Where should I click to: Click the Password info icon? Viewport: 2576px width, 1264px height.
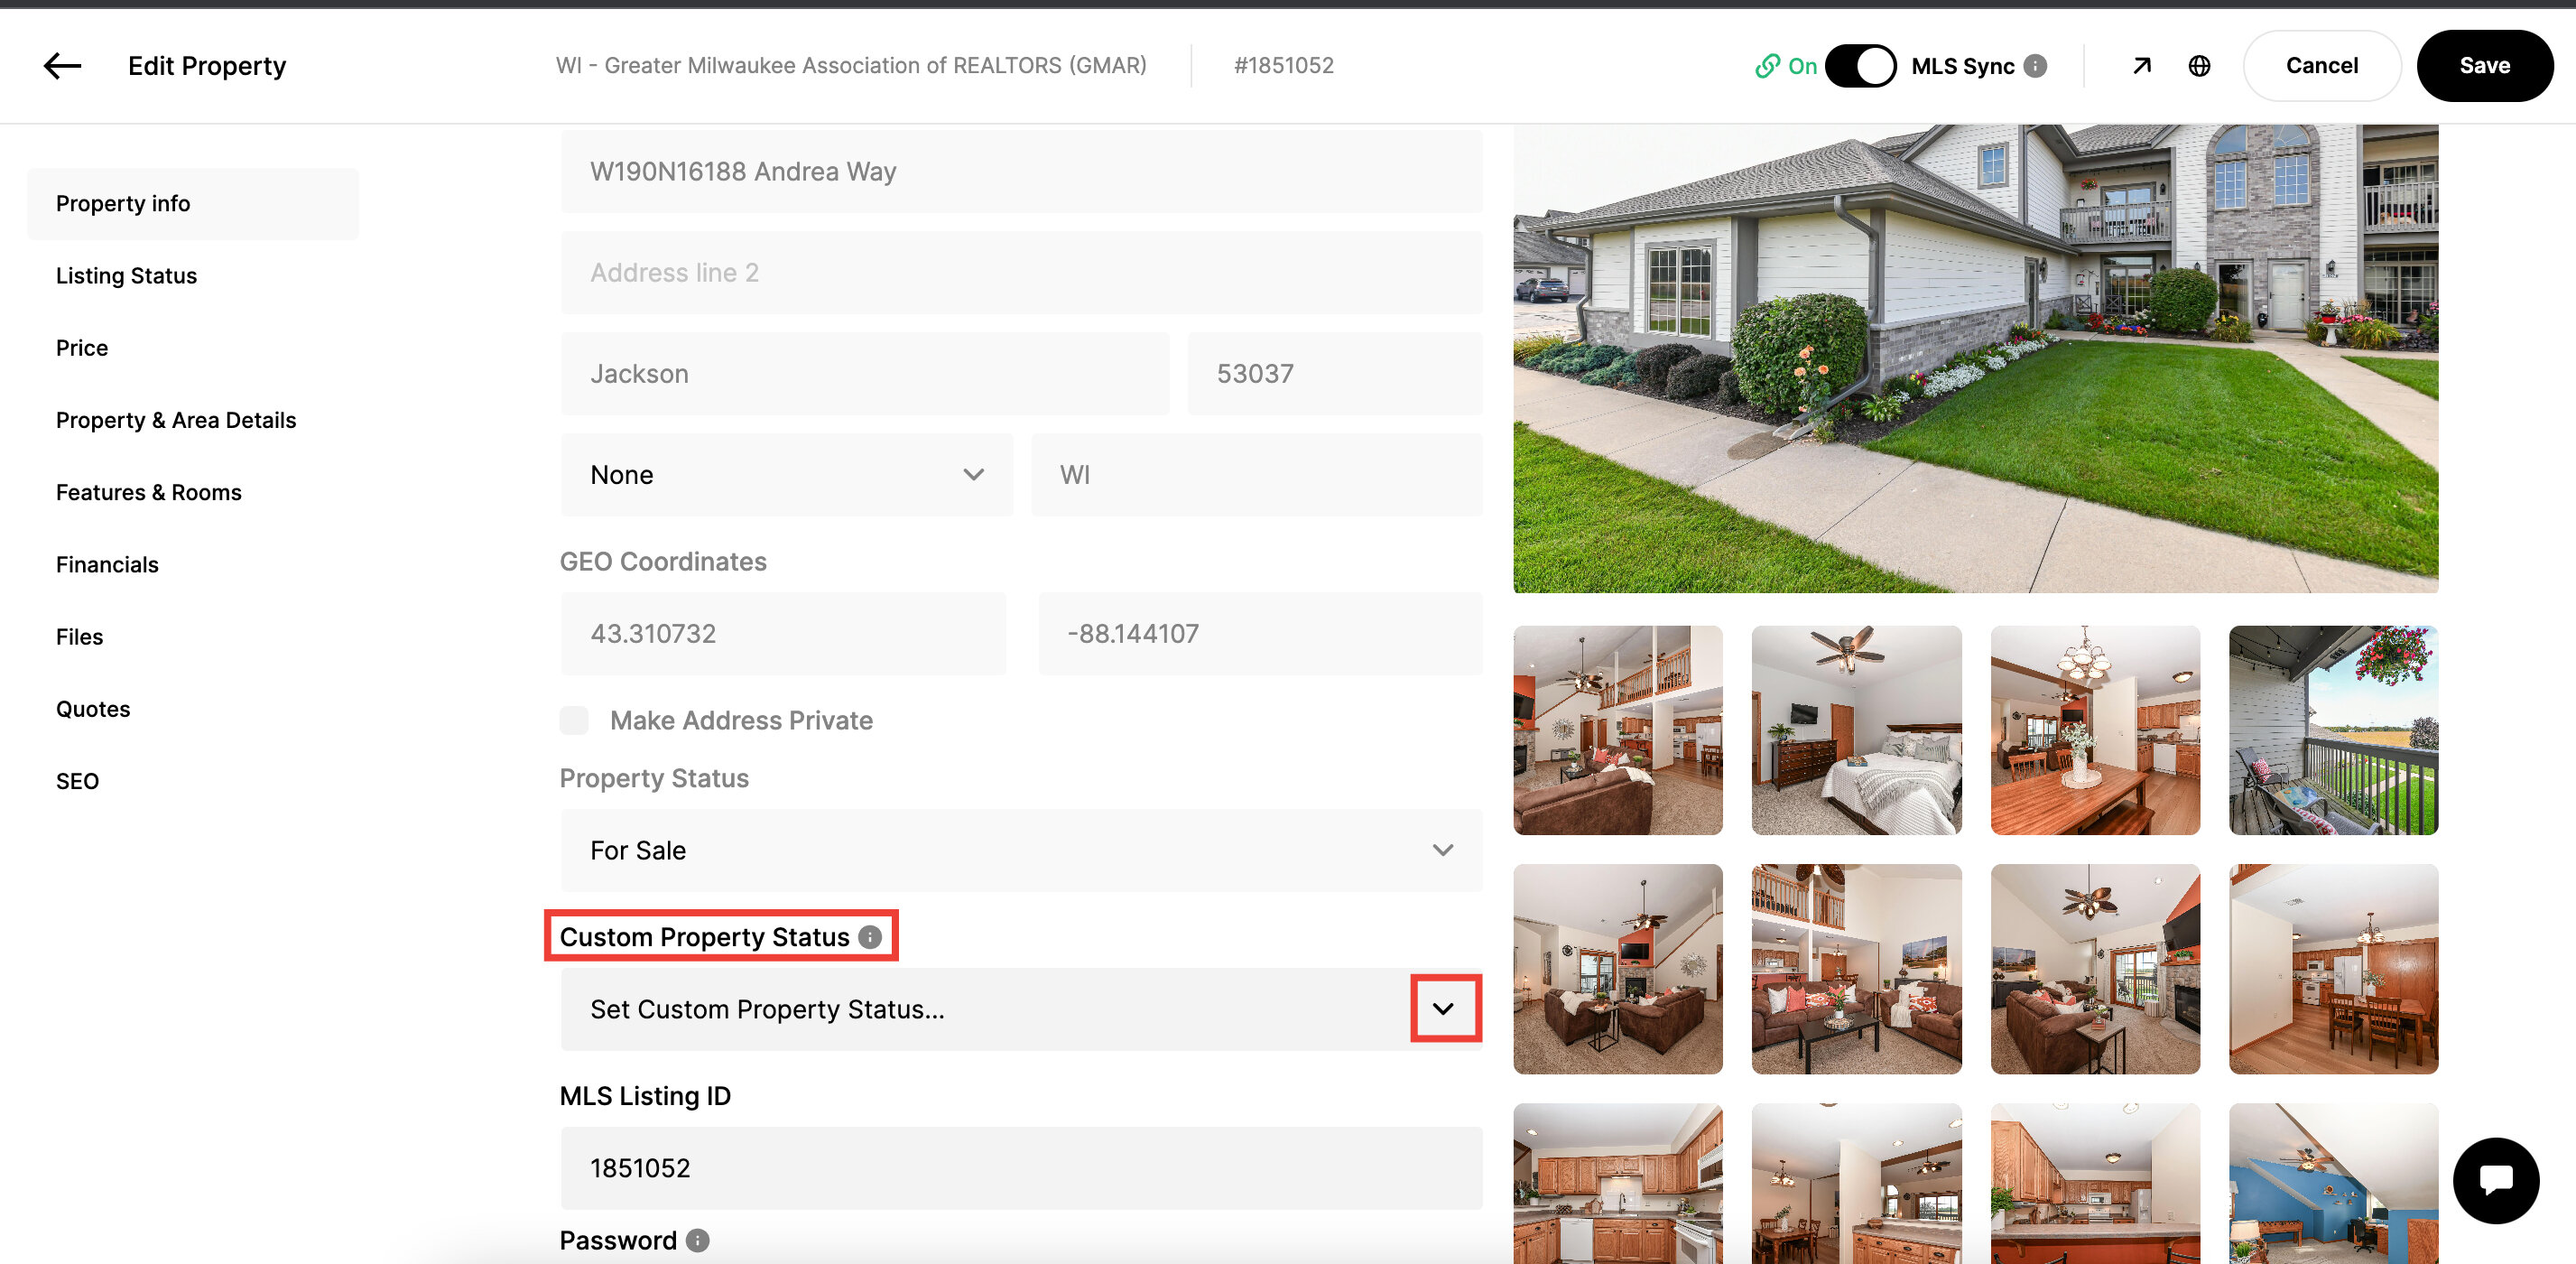tap(698, 1240)
